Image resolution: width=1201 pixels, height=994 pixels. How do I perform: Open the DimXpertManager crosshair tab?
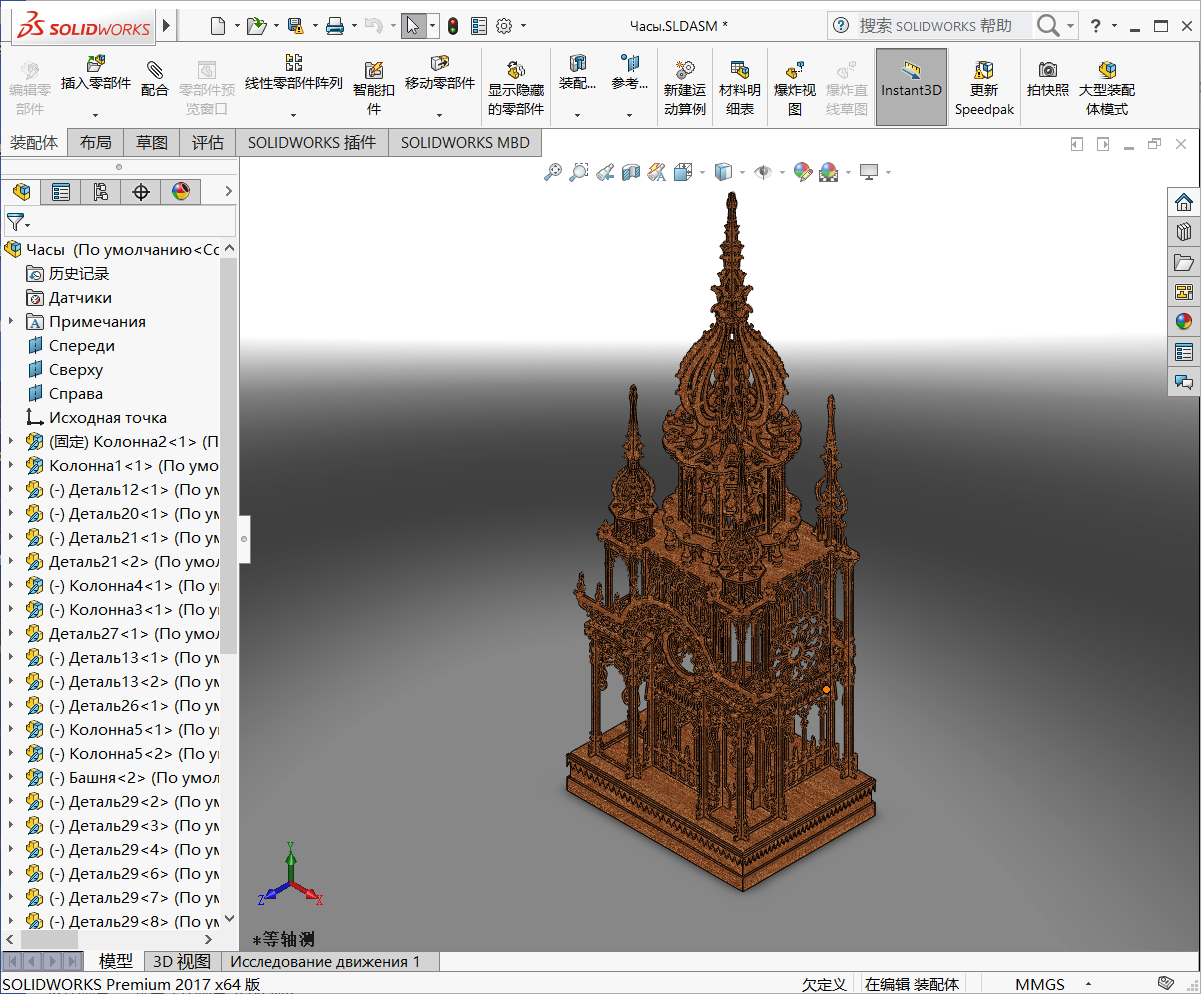click(x=141, y=192)
